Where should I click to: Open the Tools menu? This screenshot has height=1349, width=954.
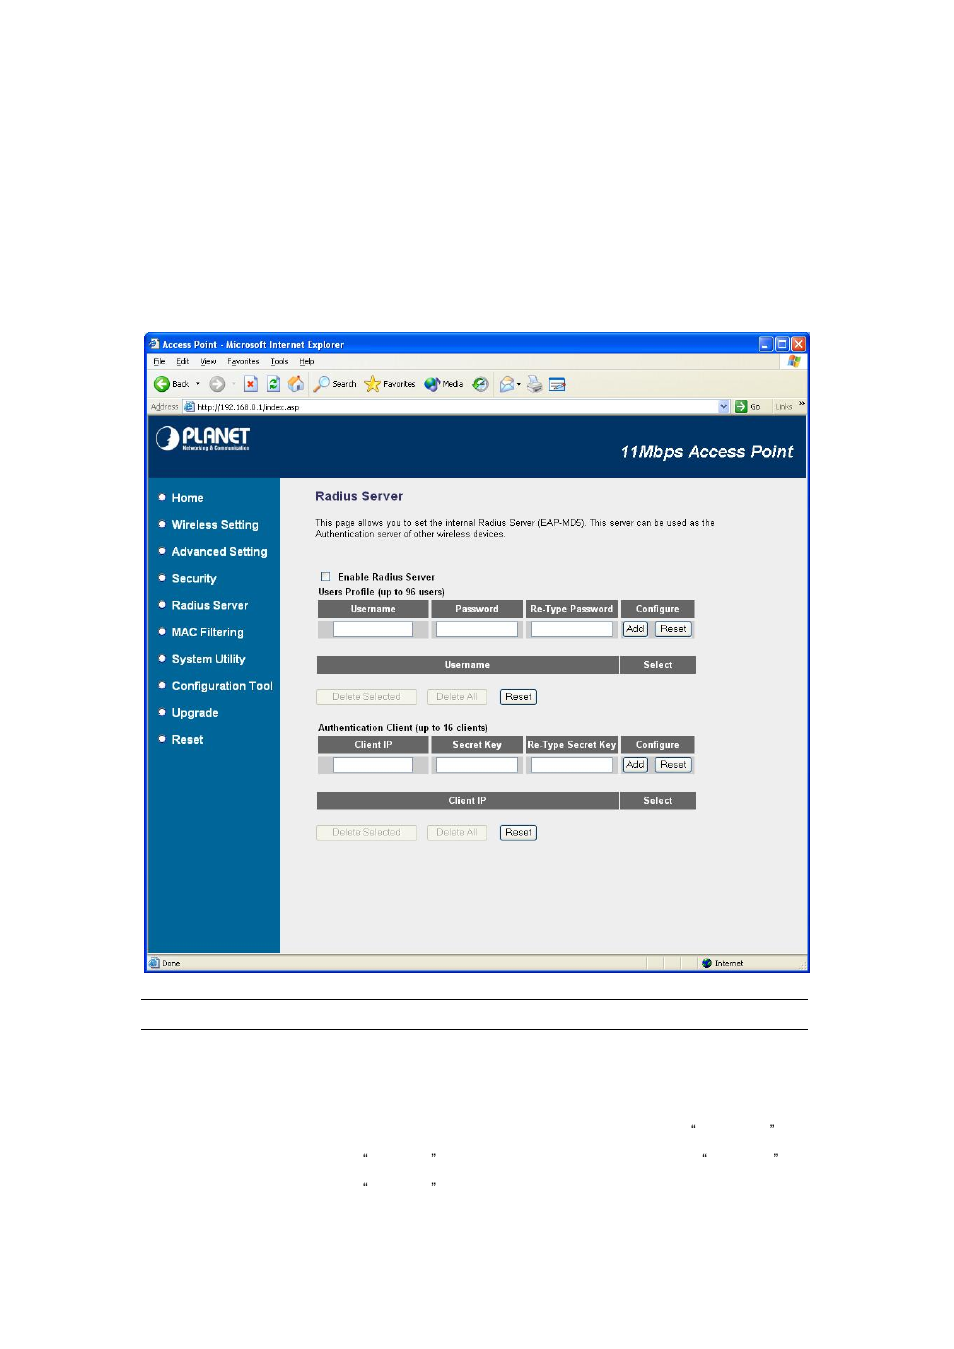point(279,362)
